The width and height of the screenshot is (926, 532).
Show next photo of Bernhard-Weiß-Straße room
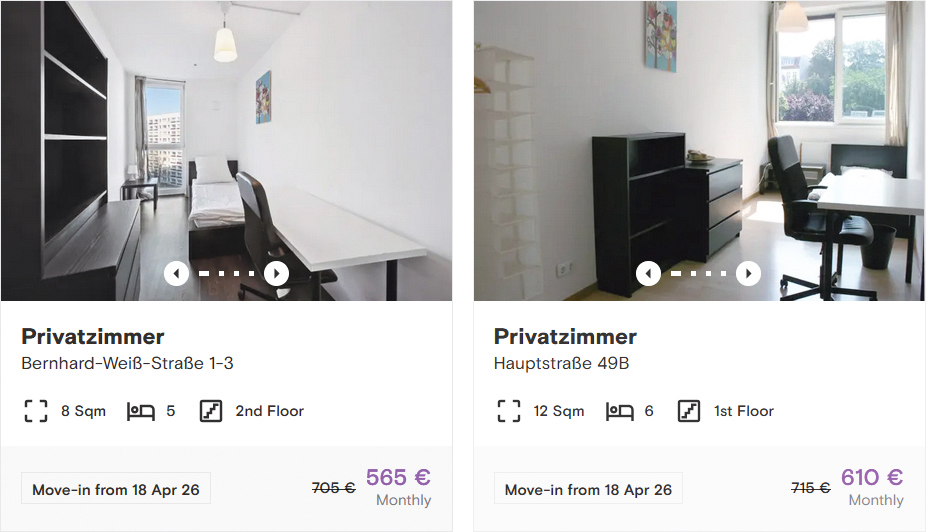[x=276, y=273]
